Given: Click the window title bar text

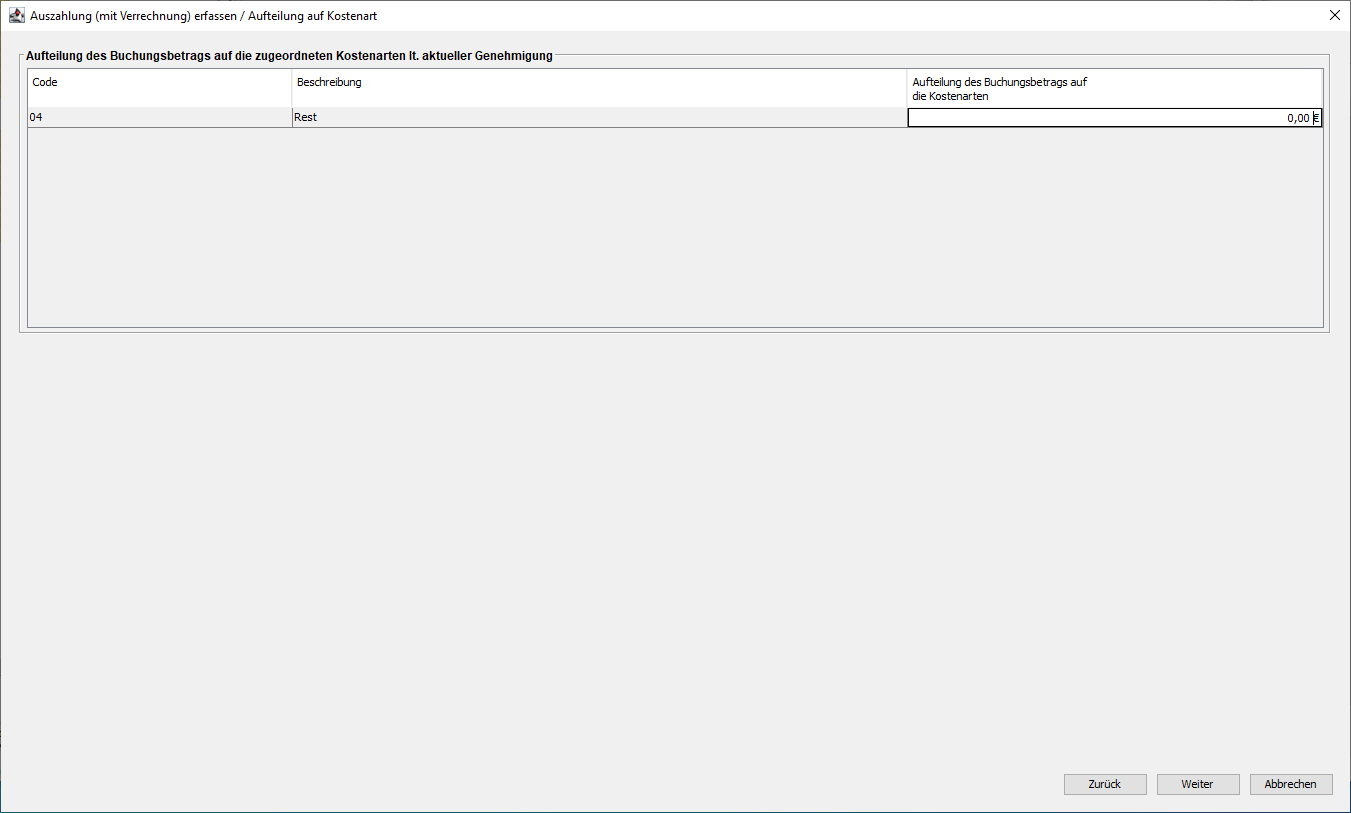Looking at the screenshot, I should pyautogui.click(x=203, y=16).
